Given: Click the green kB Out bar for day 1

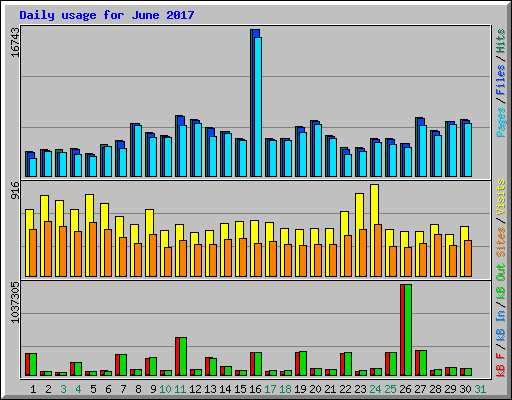Looking at the screenshot, I should click(x=33, y=364).
